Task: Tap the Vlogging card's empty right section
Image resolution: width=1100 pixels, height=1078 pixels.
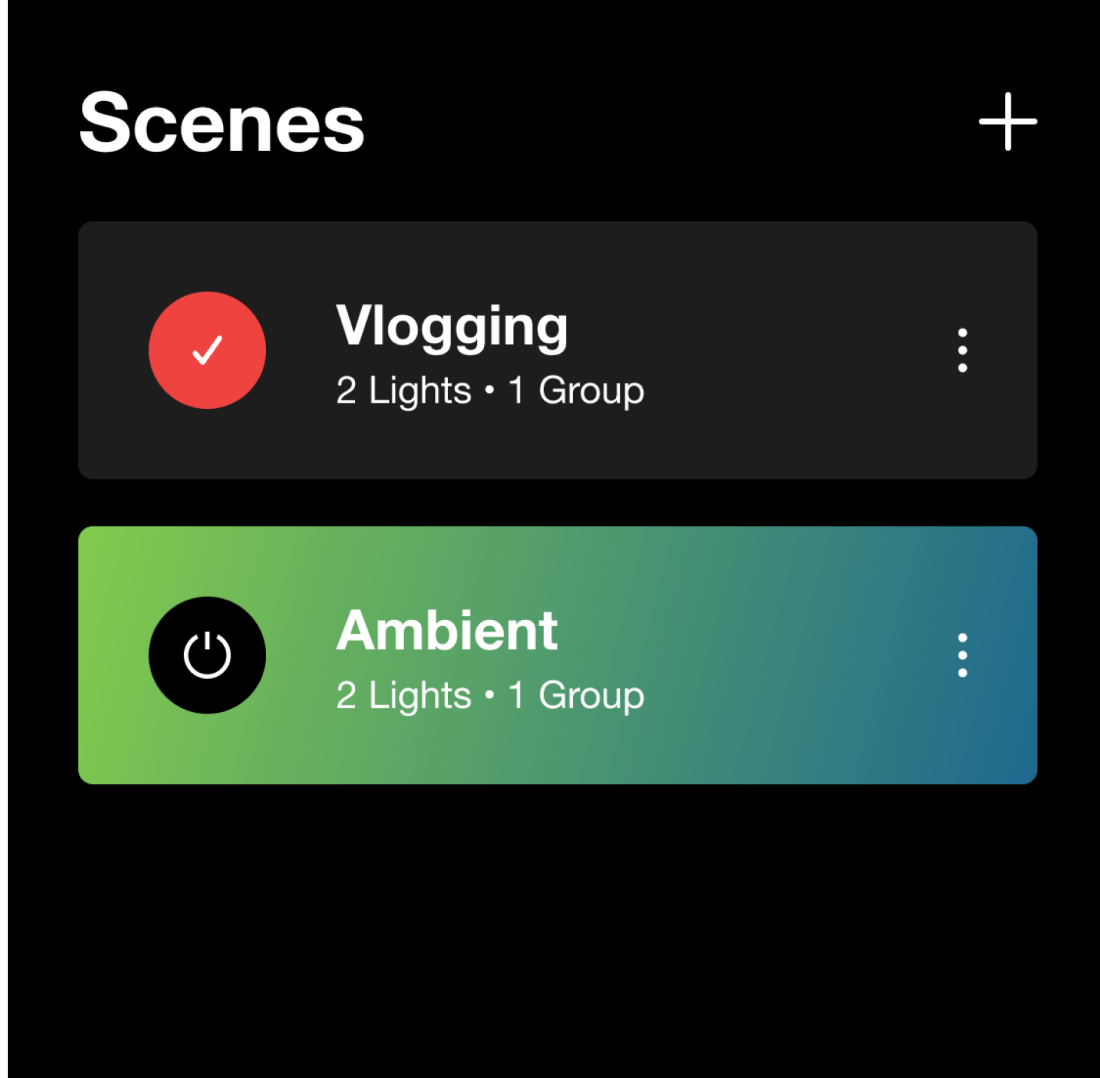Action: tap(793, 350)
